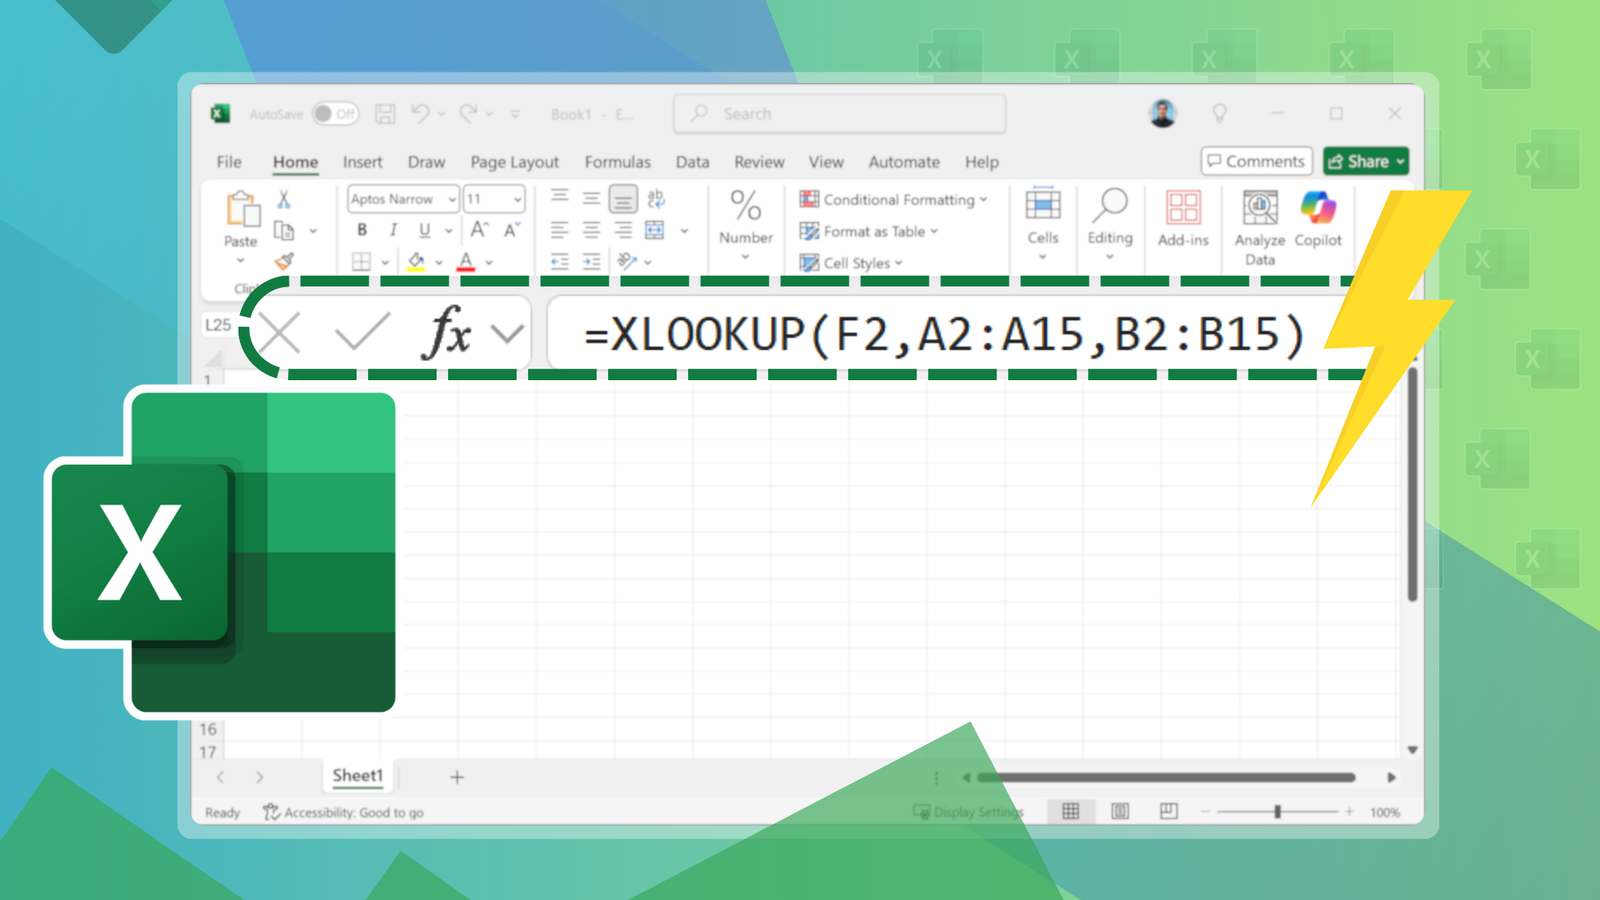Screen dimensions: 1600x900
Task: Expand the formula bar with the chevron
Action: click(x=508, y=333)
